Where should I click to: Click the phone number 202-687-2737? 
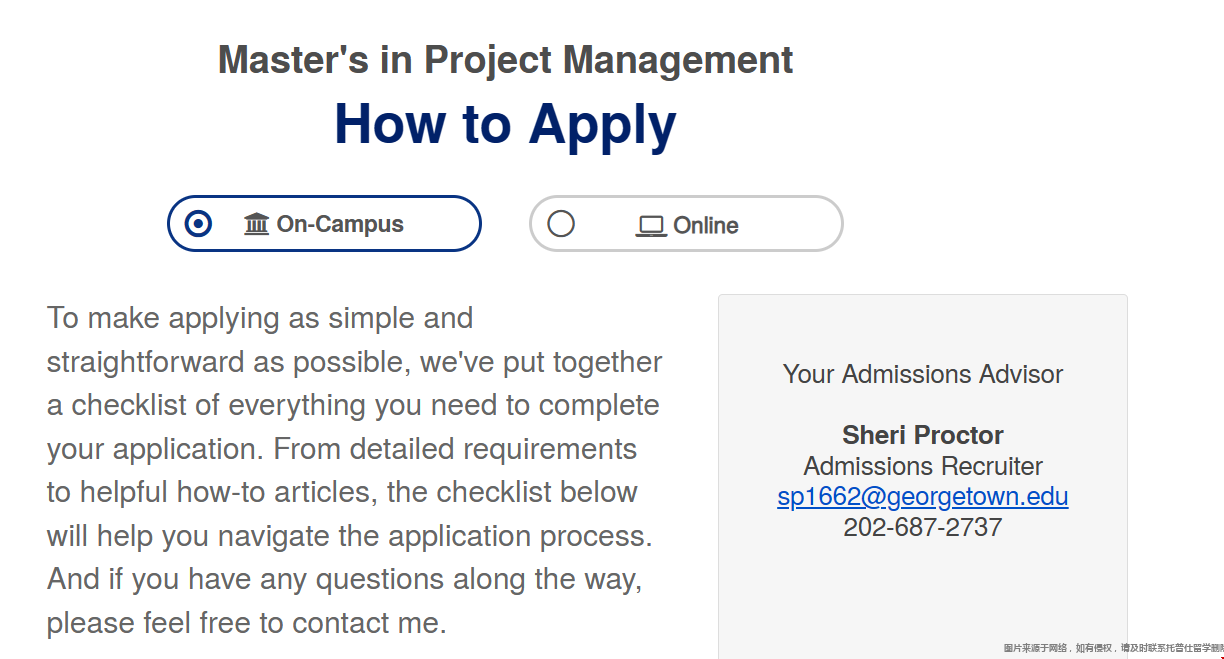[x=922, y=527]
